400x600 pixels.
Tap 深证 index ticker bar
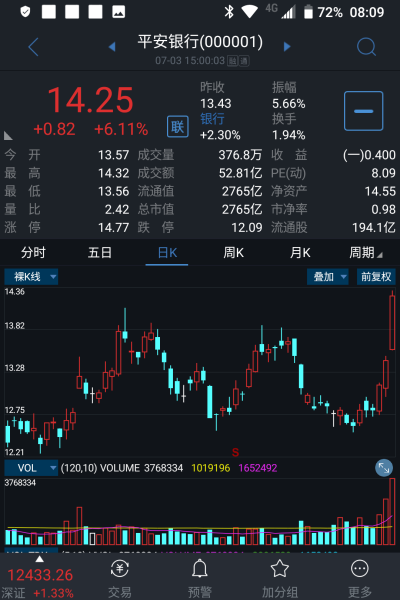(40, 582)
